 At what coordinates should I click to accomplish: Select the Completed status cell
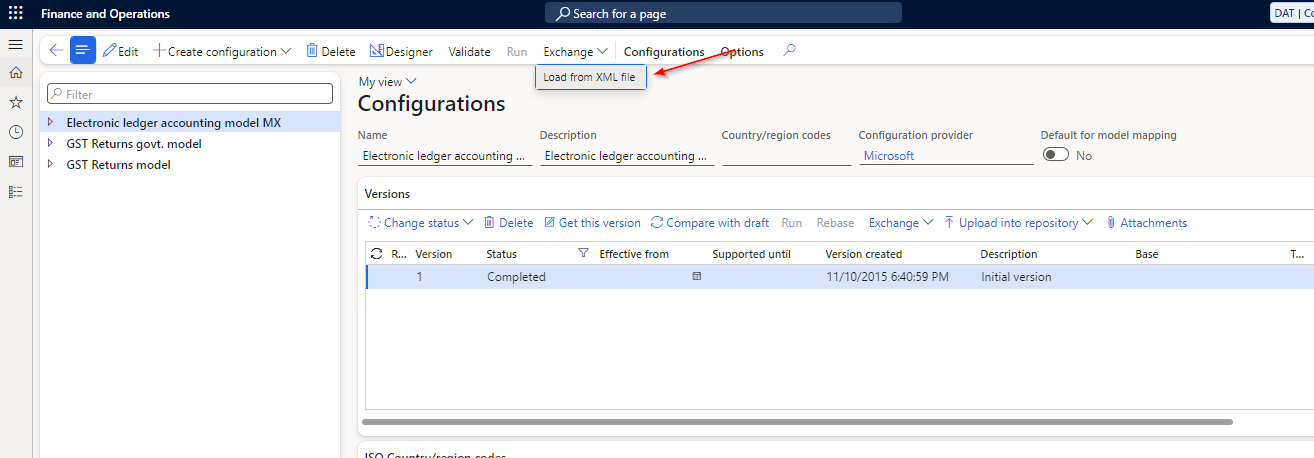point(516,277)
